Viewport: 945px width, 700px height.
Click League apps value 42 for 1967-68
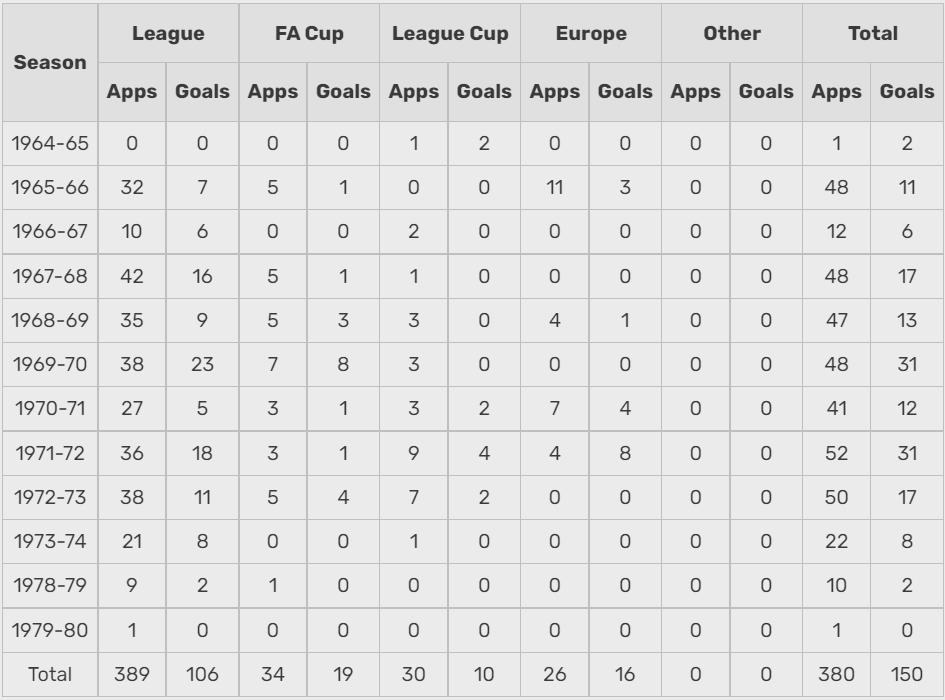[132, 276]
